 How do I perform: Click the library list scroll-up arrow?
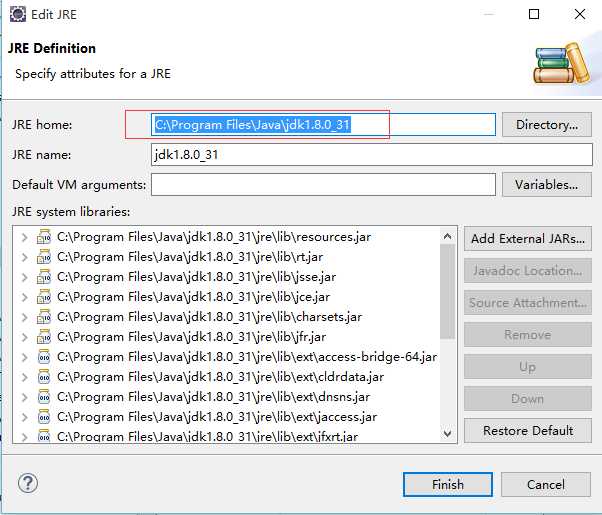point(447,236)
